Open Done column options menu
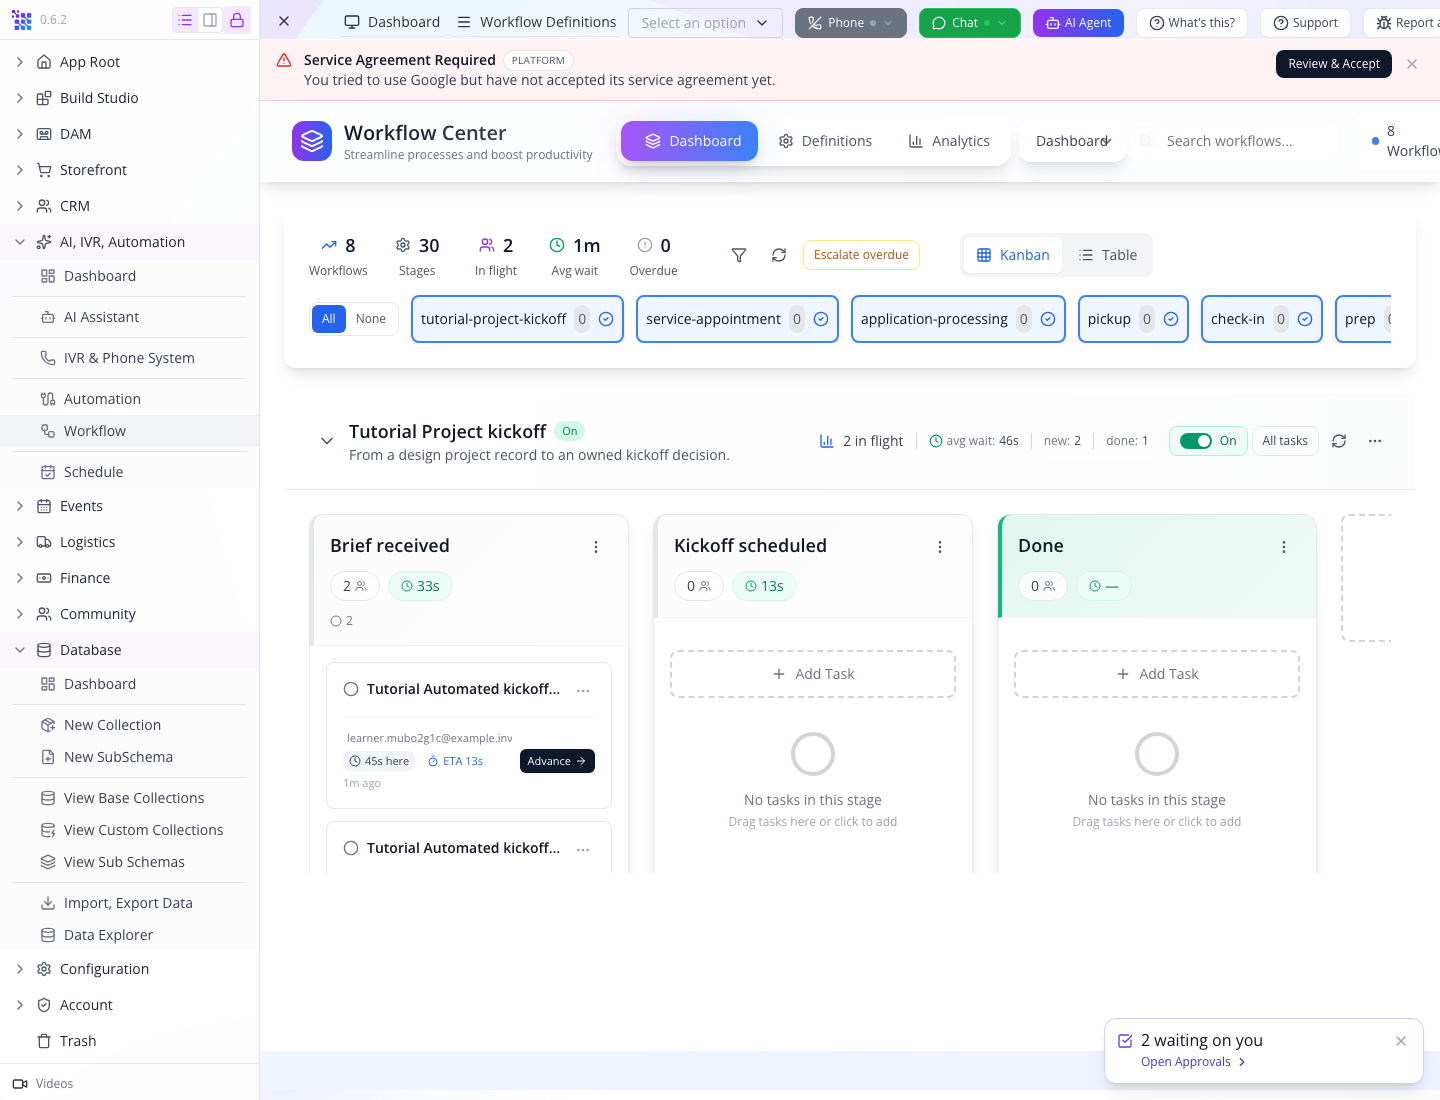1440x1100 pixels. click(x=1284, y=547)
